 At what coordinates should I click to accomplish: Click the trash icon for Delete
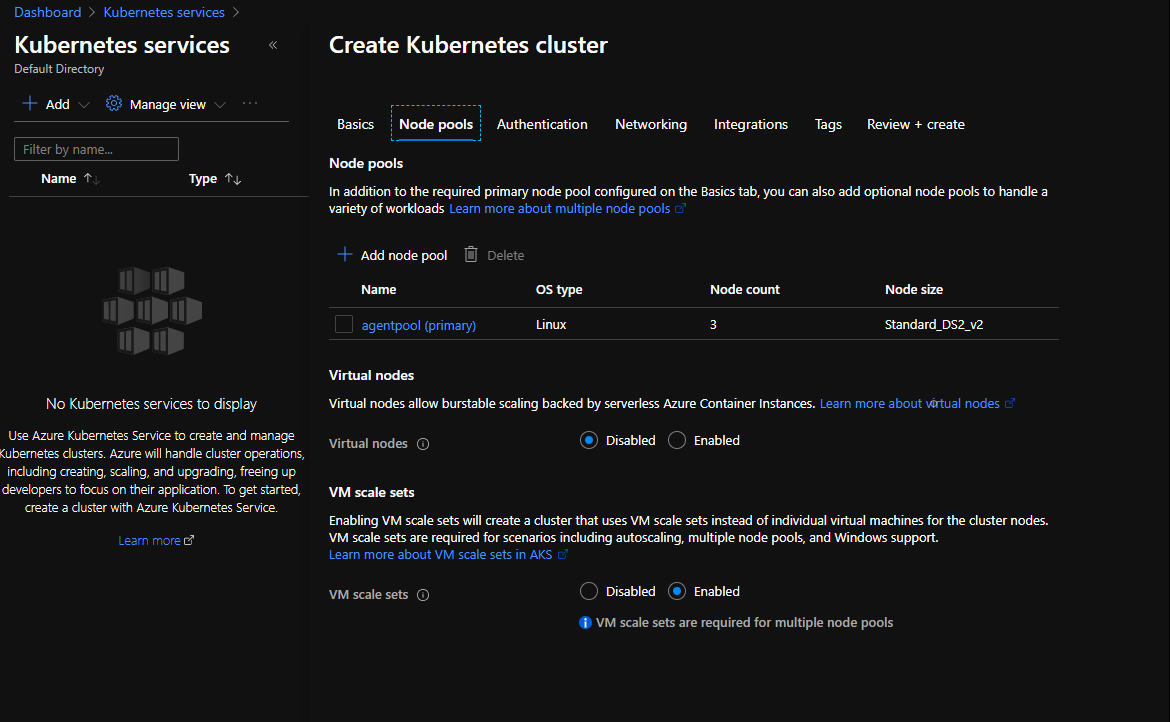[471, 254]
